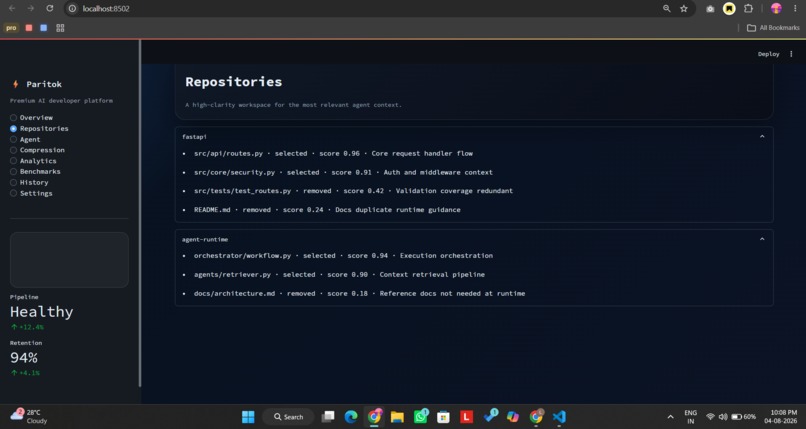The height and width of the screenshot is (429, 806).
Task: Open the Streamlit kebab menu beside Deploy
Action: coord(791,54)
